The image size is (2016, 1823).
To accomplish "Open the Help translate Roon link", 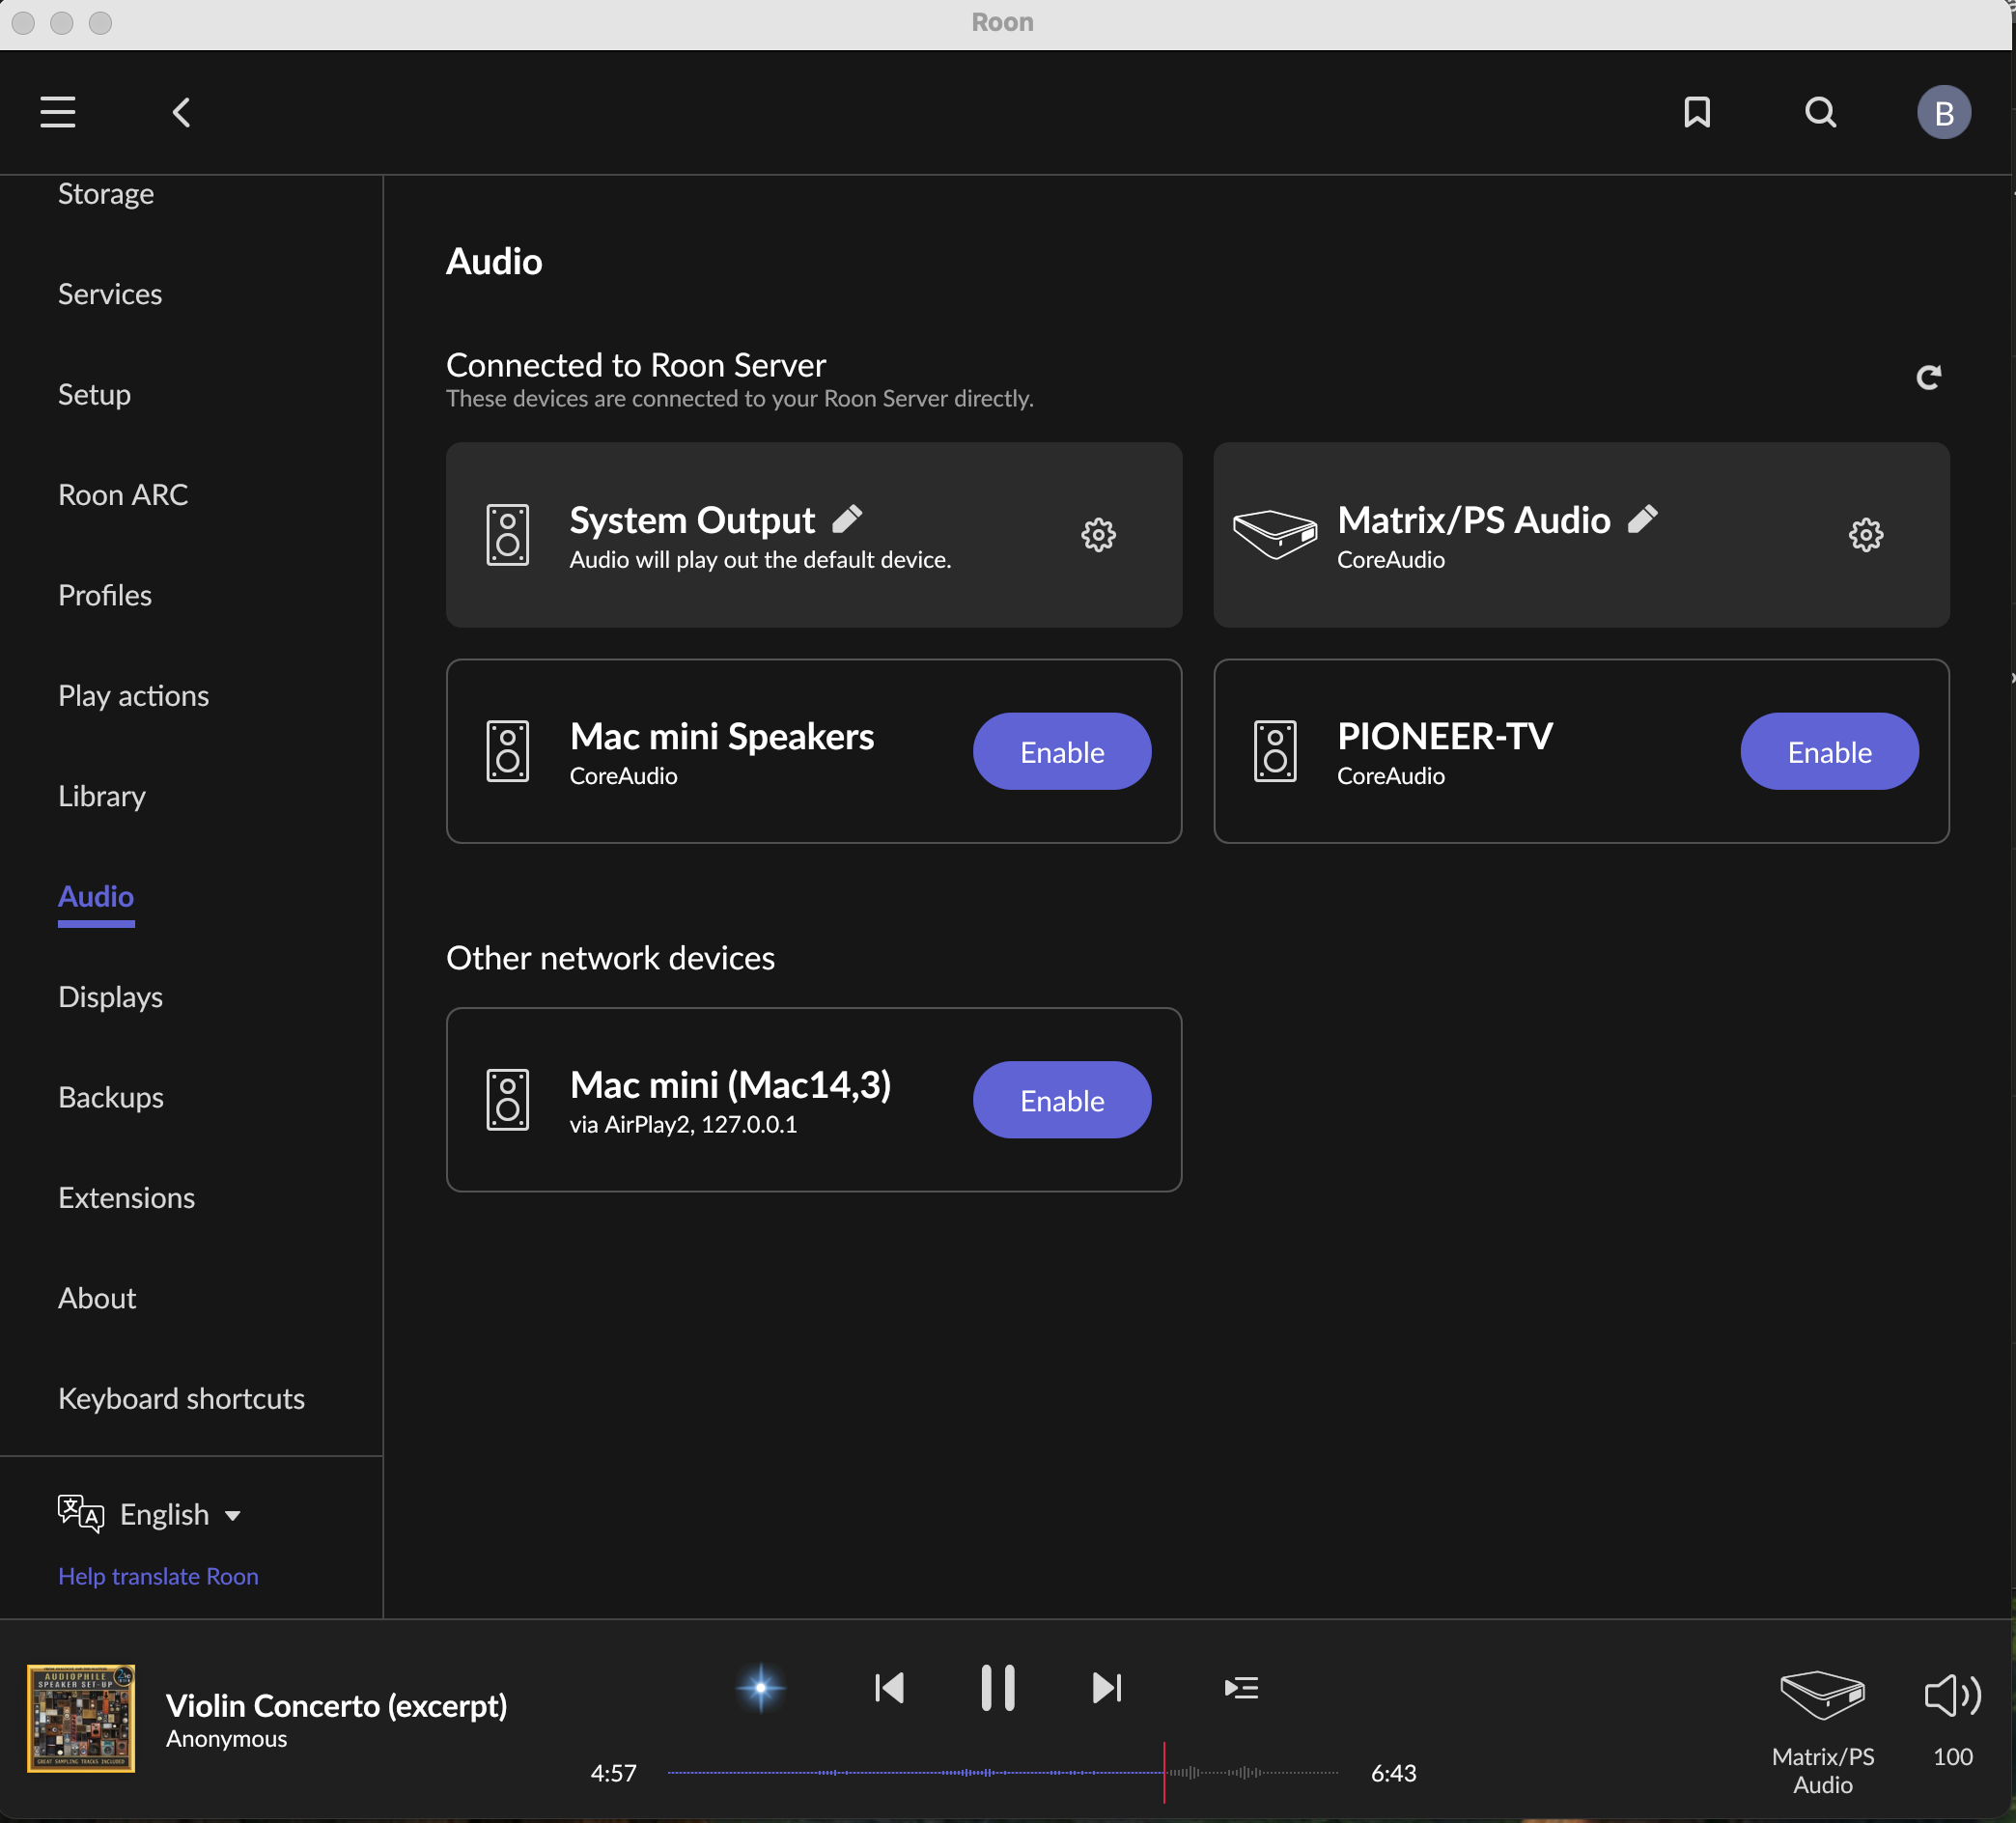I will coord(158,1576).
